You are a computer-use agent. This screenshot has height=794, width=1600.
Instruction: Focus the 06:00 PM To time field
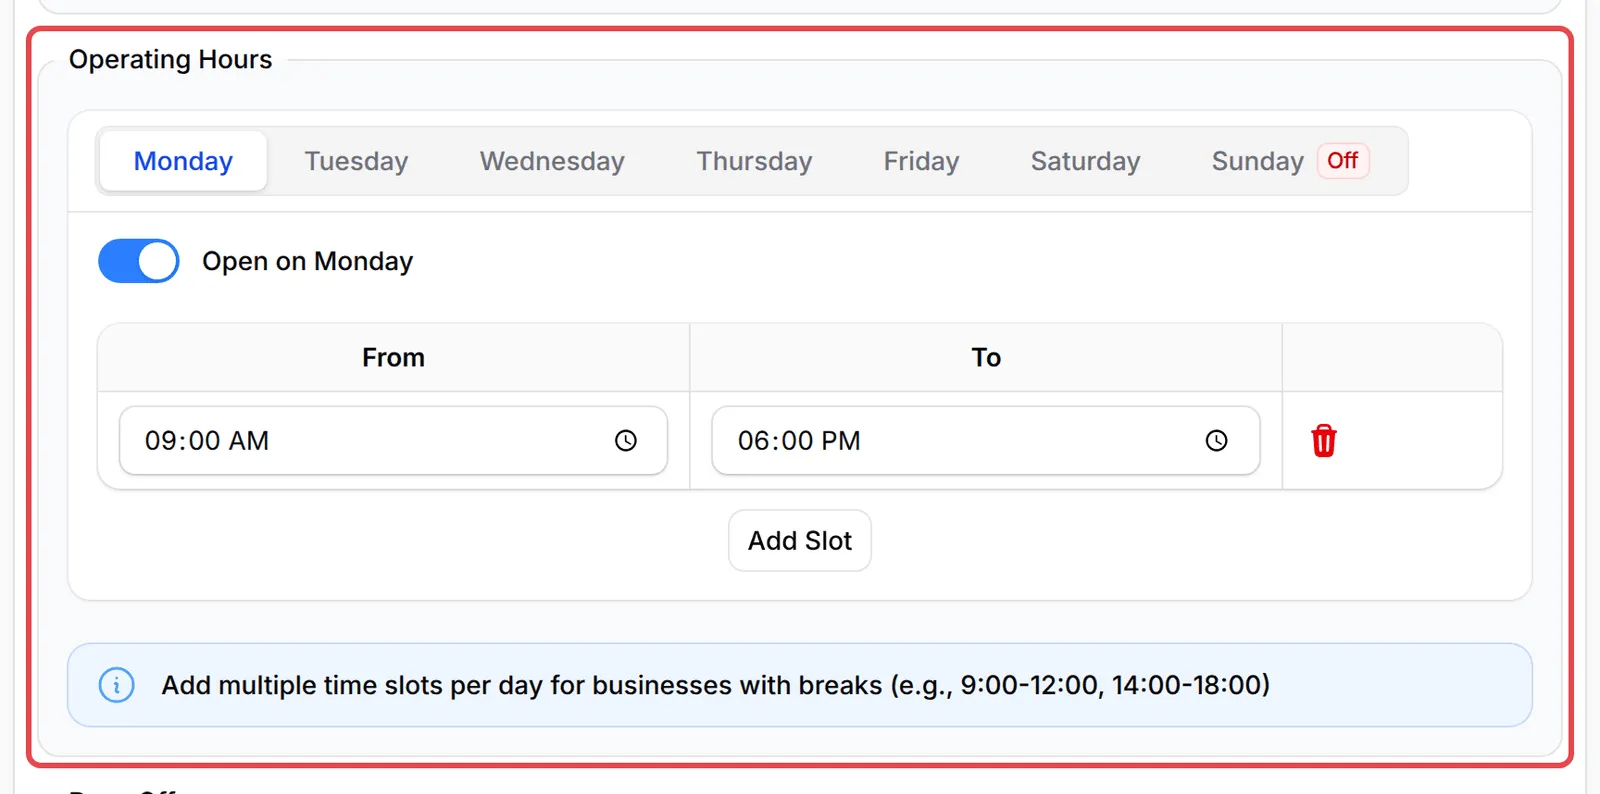point(985,440)
